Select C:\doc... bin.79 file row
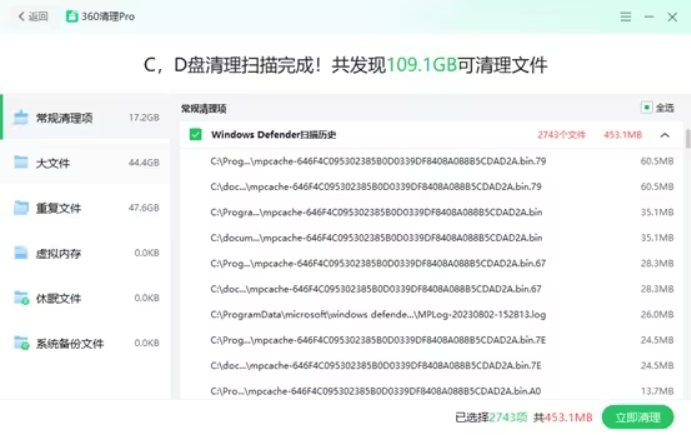691x435 pixels. pos(431,187)
